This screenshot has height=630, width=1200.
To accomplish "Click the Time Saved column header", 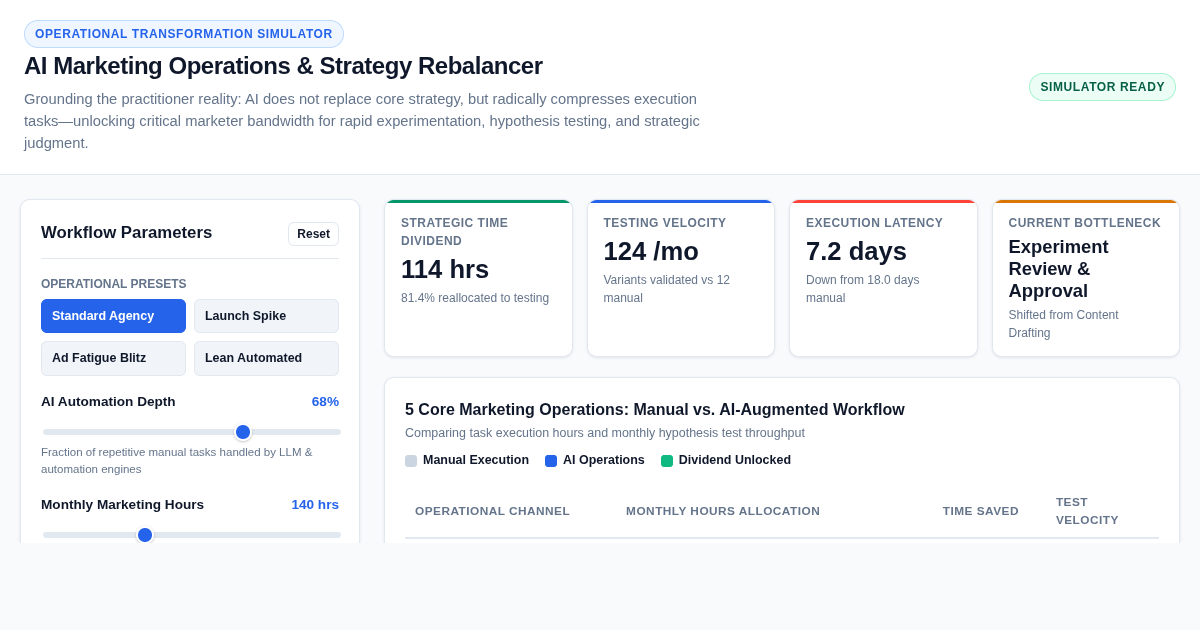I will click(x=981, y=511).
